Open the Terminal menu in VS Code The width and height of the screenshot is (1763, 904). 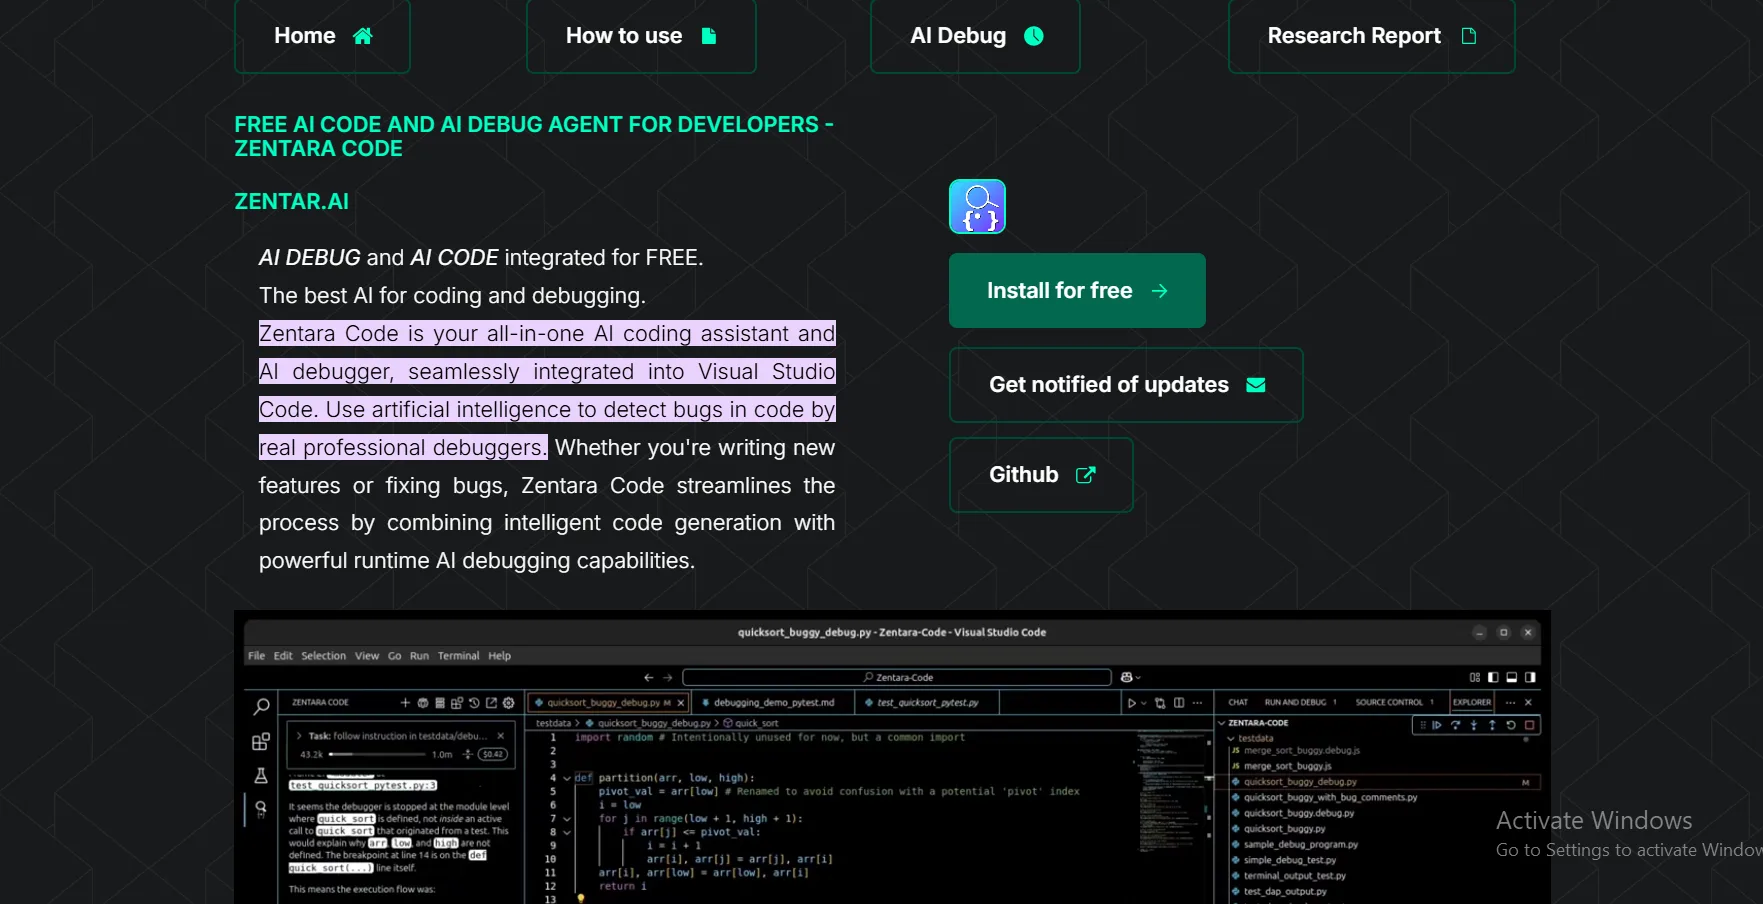pyautogui.click(x=458, y=656)
